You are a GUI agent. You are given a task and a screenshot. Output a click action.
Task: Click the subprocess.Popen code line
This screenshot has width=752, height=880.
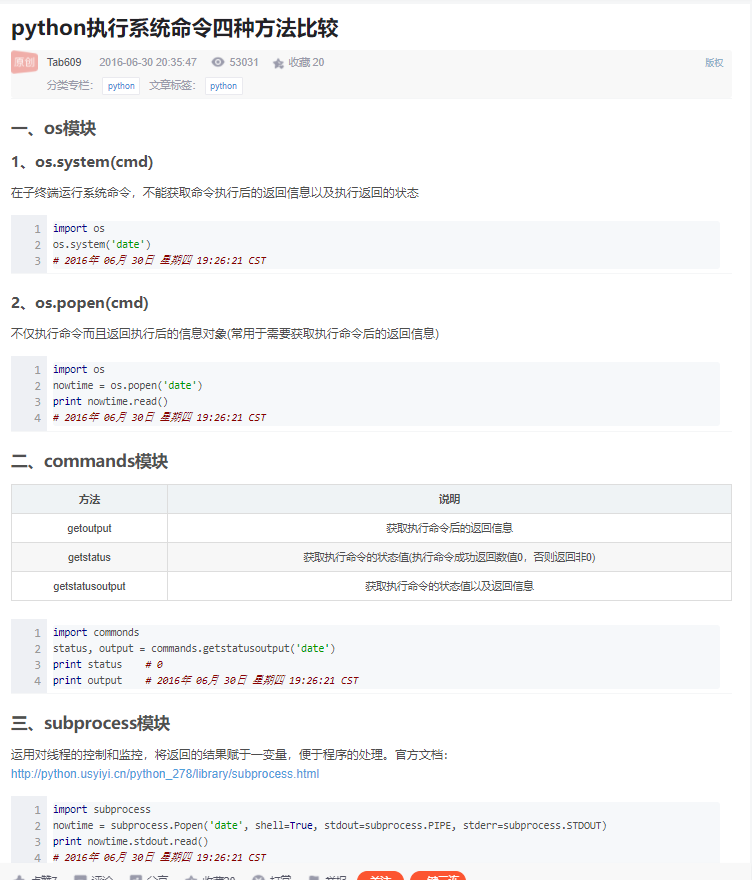329,826
